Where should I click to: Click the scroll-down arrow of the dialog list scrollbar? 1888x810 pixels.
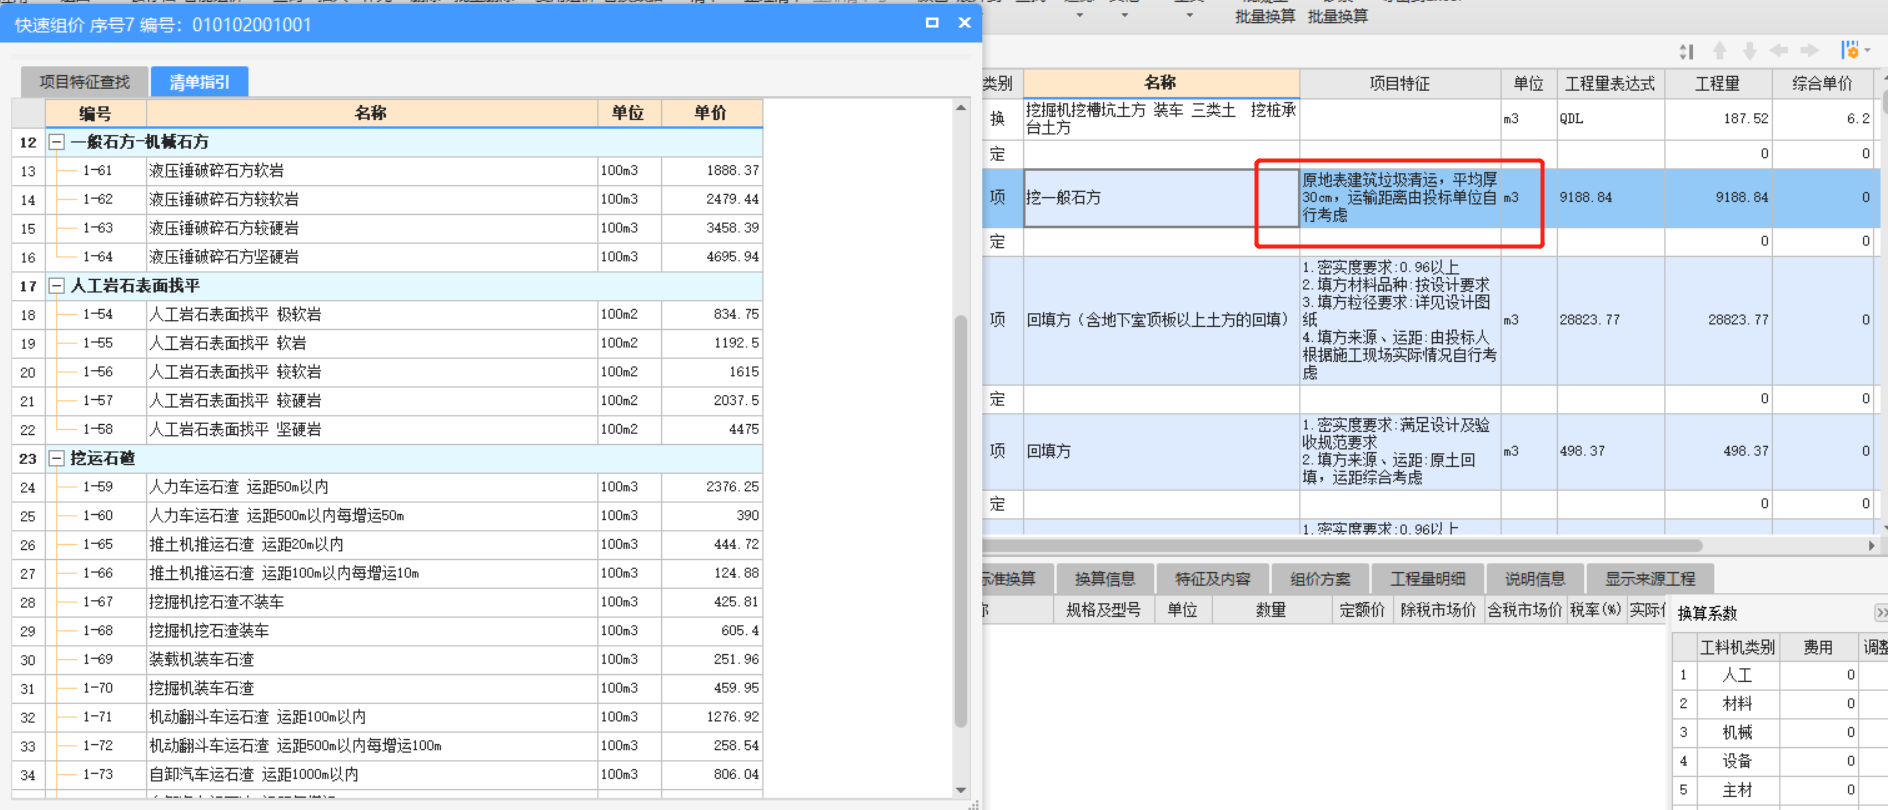pos(961,790)
